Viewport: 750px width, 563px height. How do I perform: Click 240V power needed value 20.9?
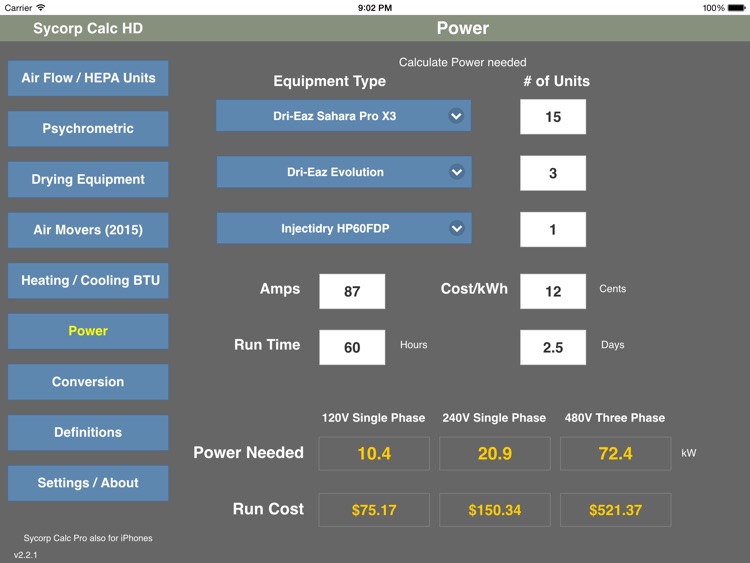(495, 453)
